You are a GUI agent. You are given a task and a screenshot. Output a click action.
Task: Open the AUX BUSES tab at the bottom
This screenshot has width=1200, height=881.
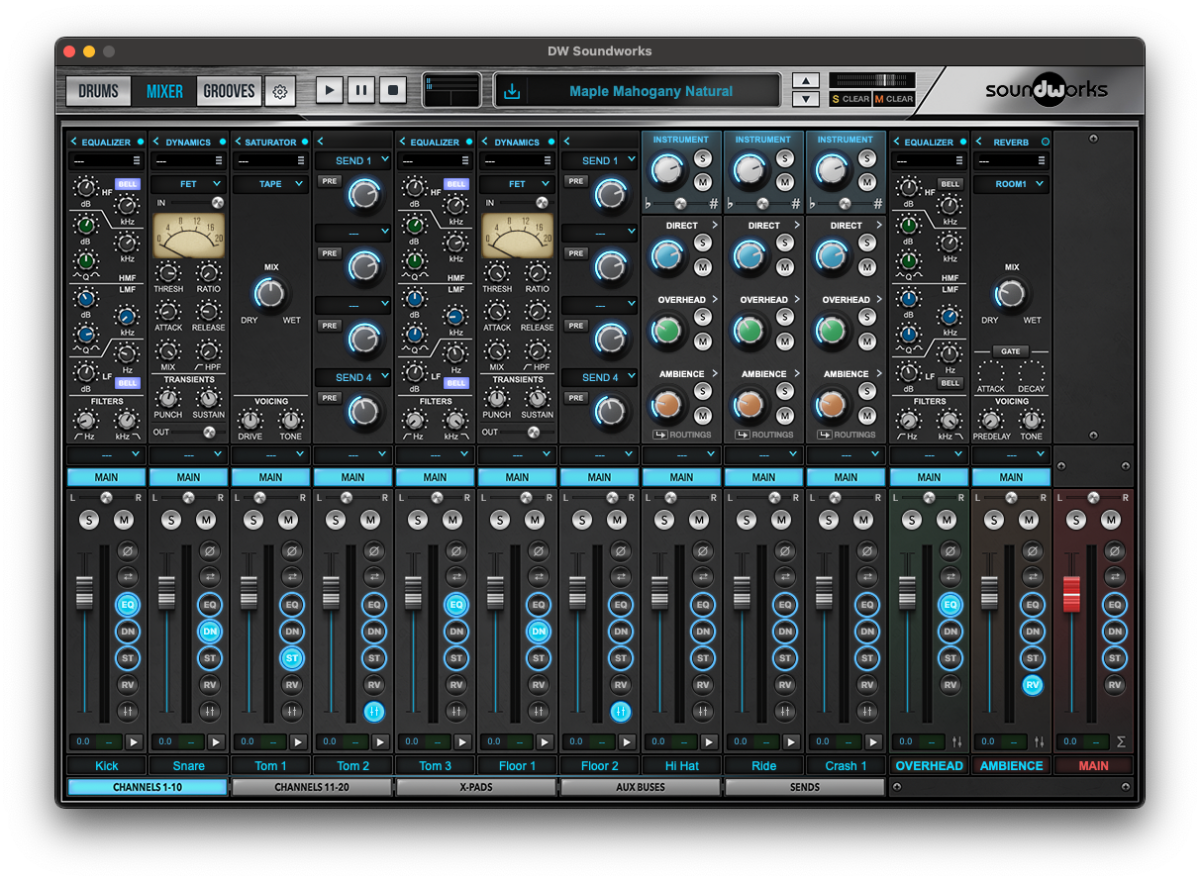[640, 787]
